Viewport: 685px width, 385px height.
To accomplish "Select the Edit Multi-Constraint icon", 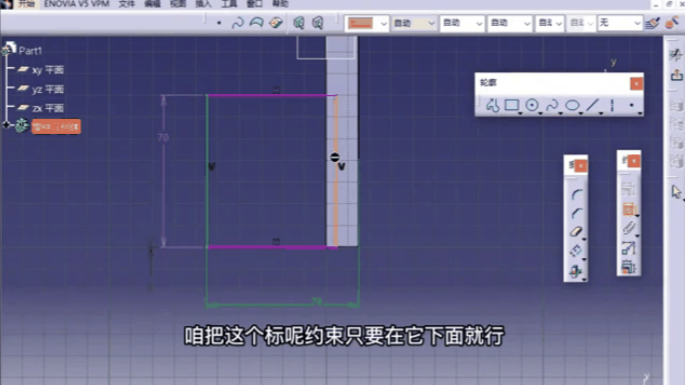I will pos(628,267).
